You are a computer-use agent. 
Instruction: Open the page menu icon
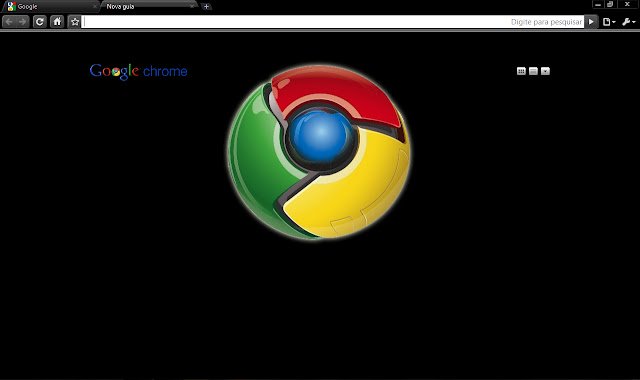pos(609,22)
